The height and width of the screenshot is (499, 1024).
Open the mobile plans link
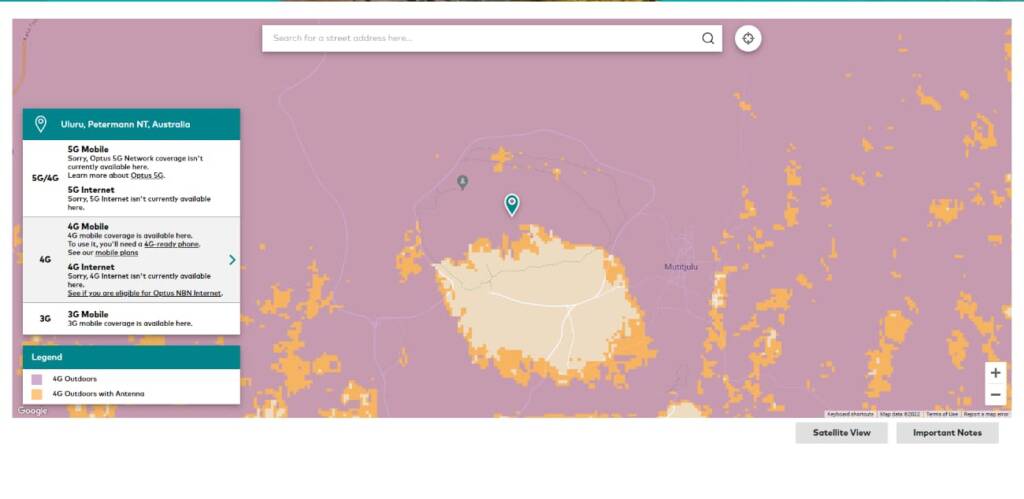[116, 253]
